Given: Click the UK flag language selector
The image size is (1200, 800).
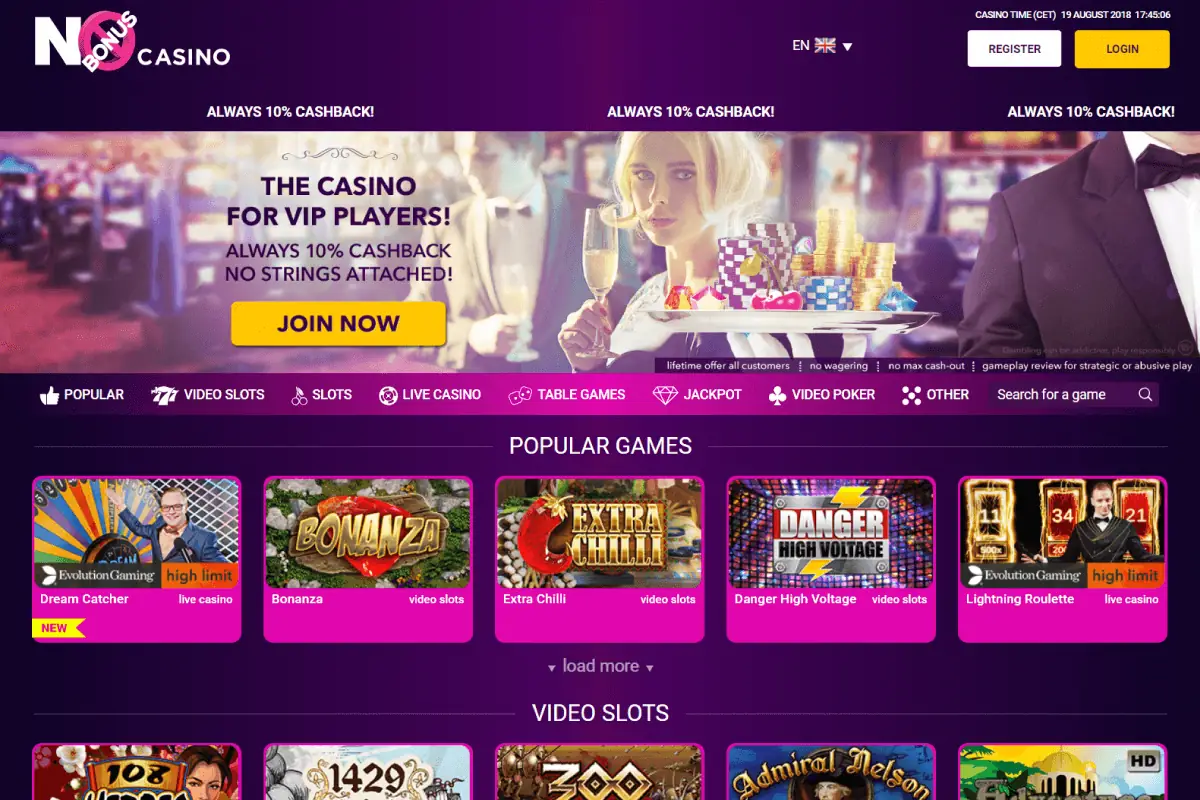Looking at the screenshot, I should click(x=825, y=45).
